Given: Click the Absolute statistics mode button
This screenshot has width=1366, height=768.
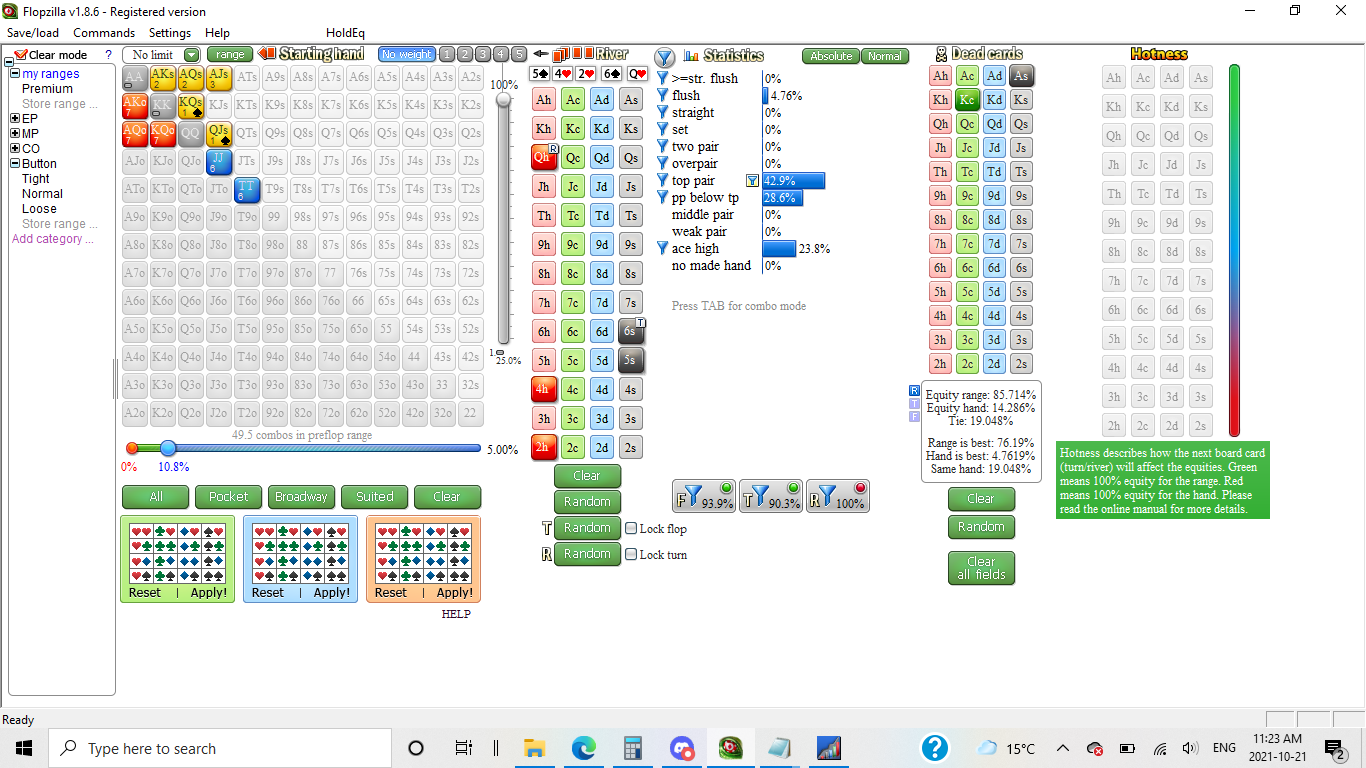Looking at the screenshot, I should point(831,56).
